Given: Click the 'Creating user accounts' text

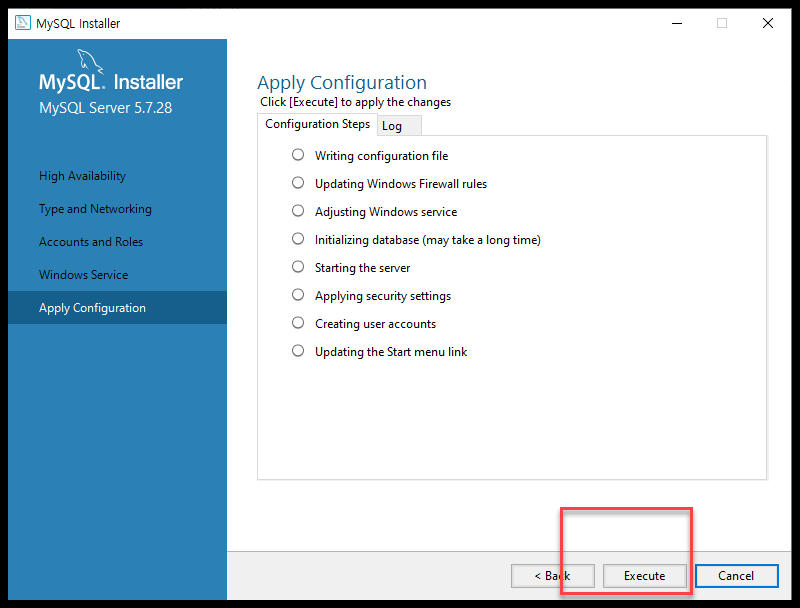Looking at the screenshot, I should (x=376, y=324).
